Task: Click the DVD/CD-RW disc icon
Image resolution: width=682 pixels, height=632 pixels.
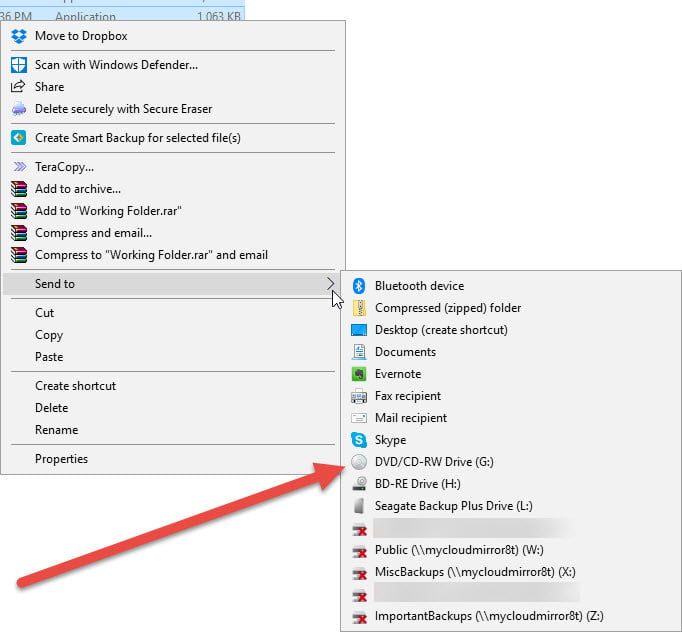Action: tap(359, 462)
